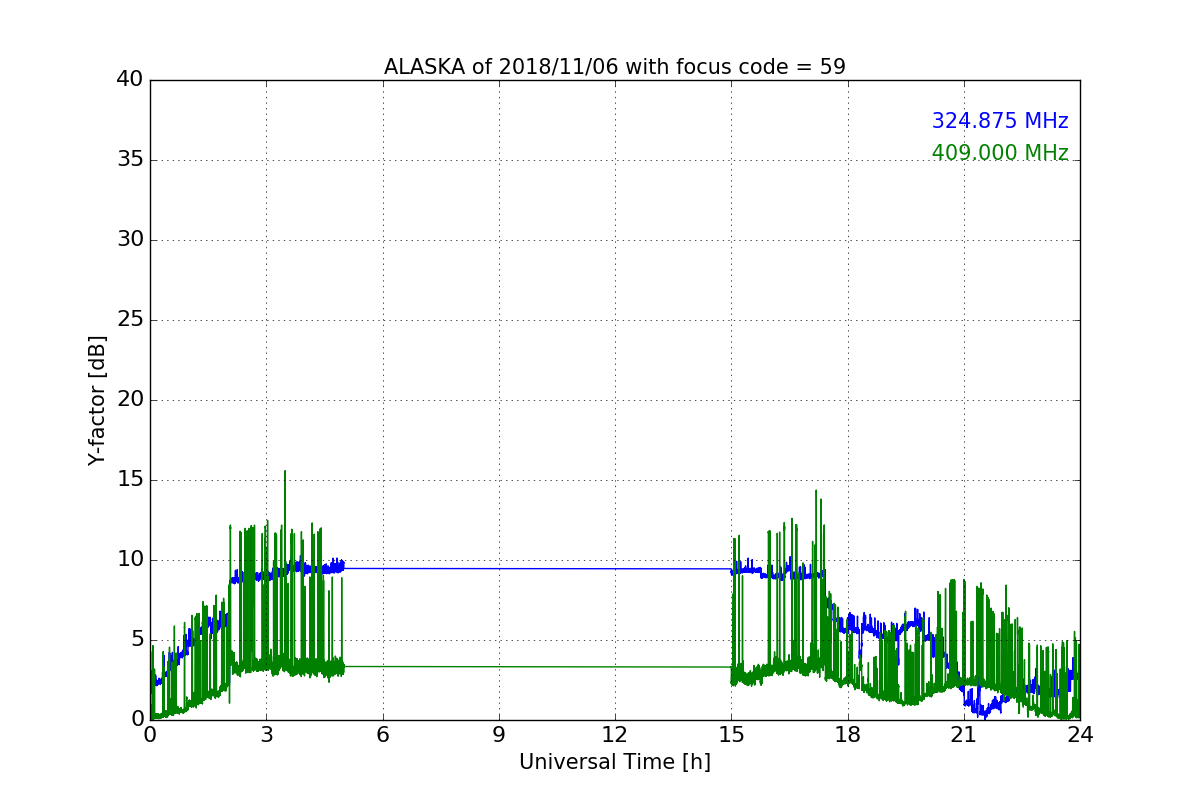Click the y-axis tick label 25

129,320
